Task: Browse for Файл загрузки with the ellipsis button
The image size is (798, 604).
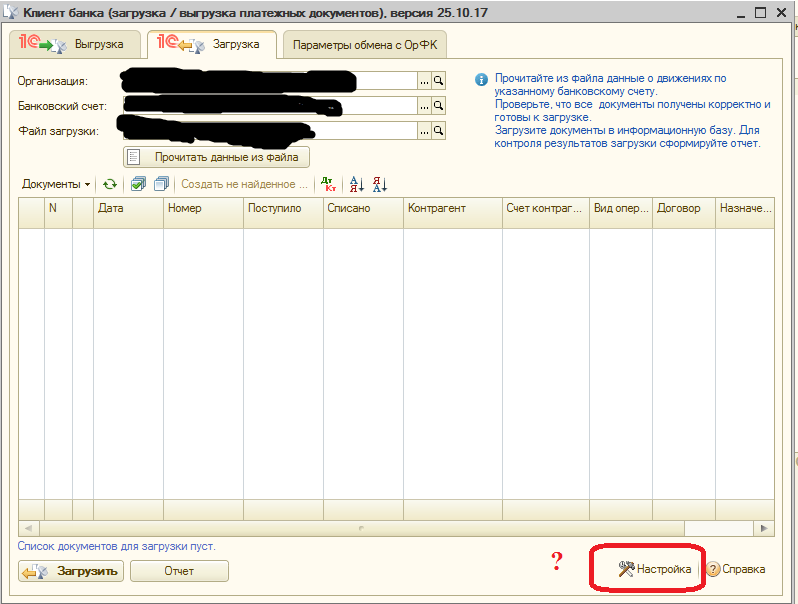Action: coord(424,131)
